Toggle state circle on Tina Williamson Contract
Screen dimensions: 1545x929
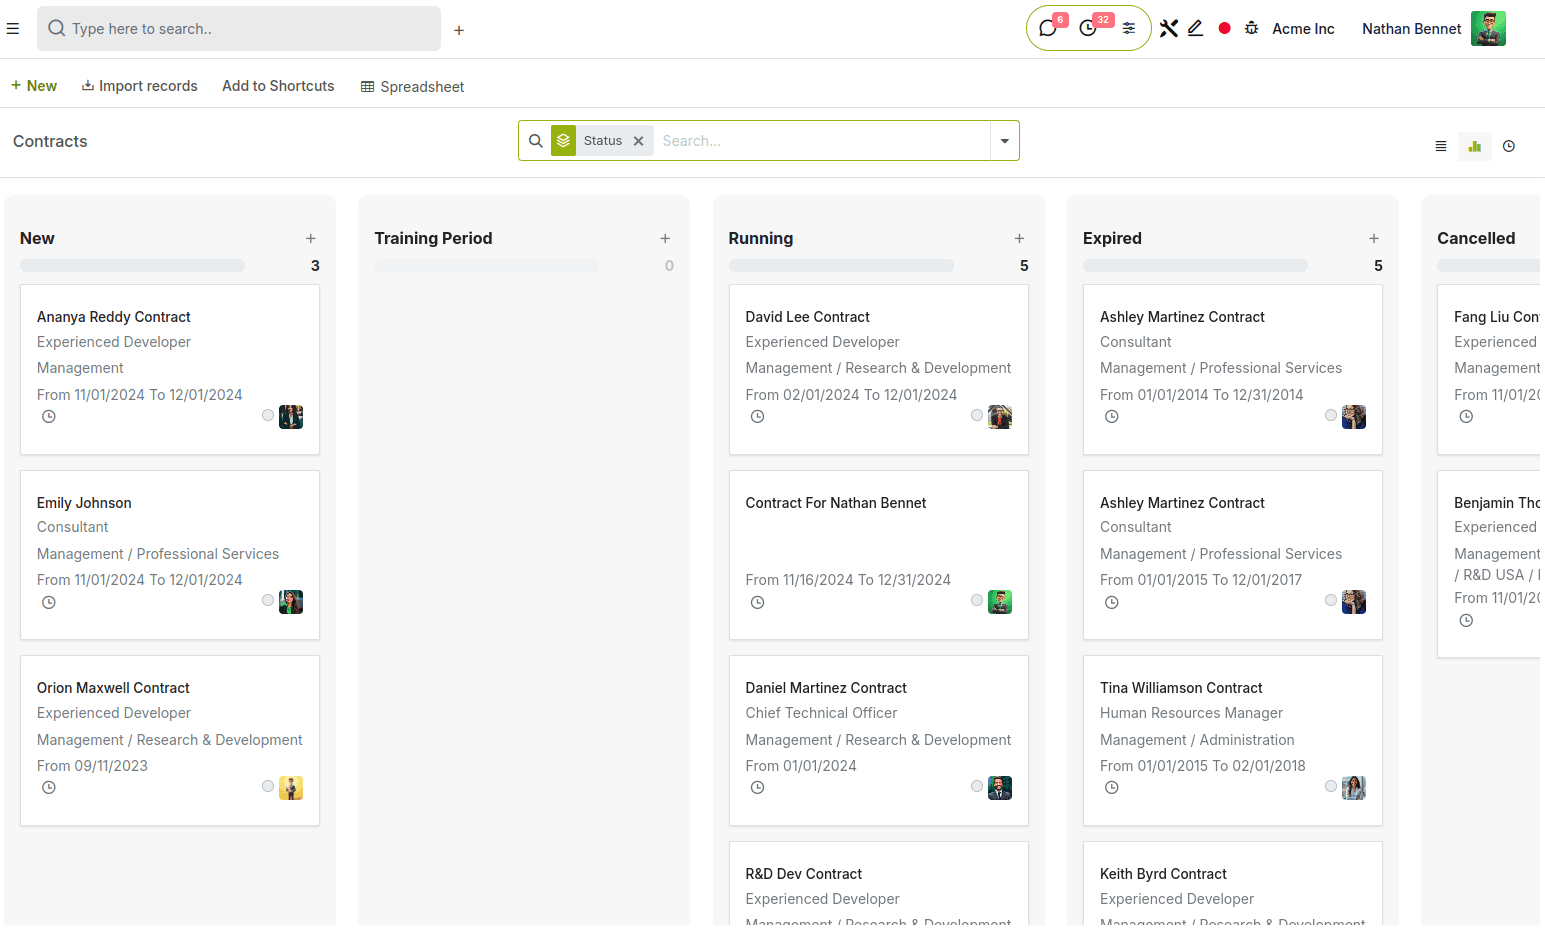pos(1331,786)
